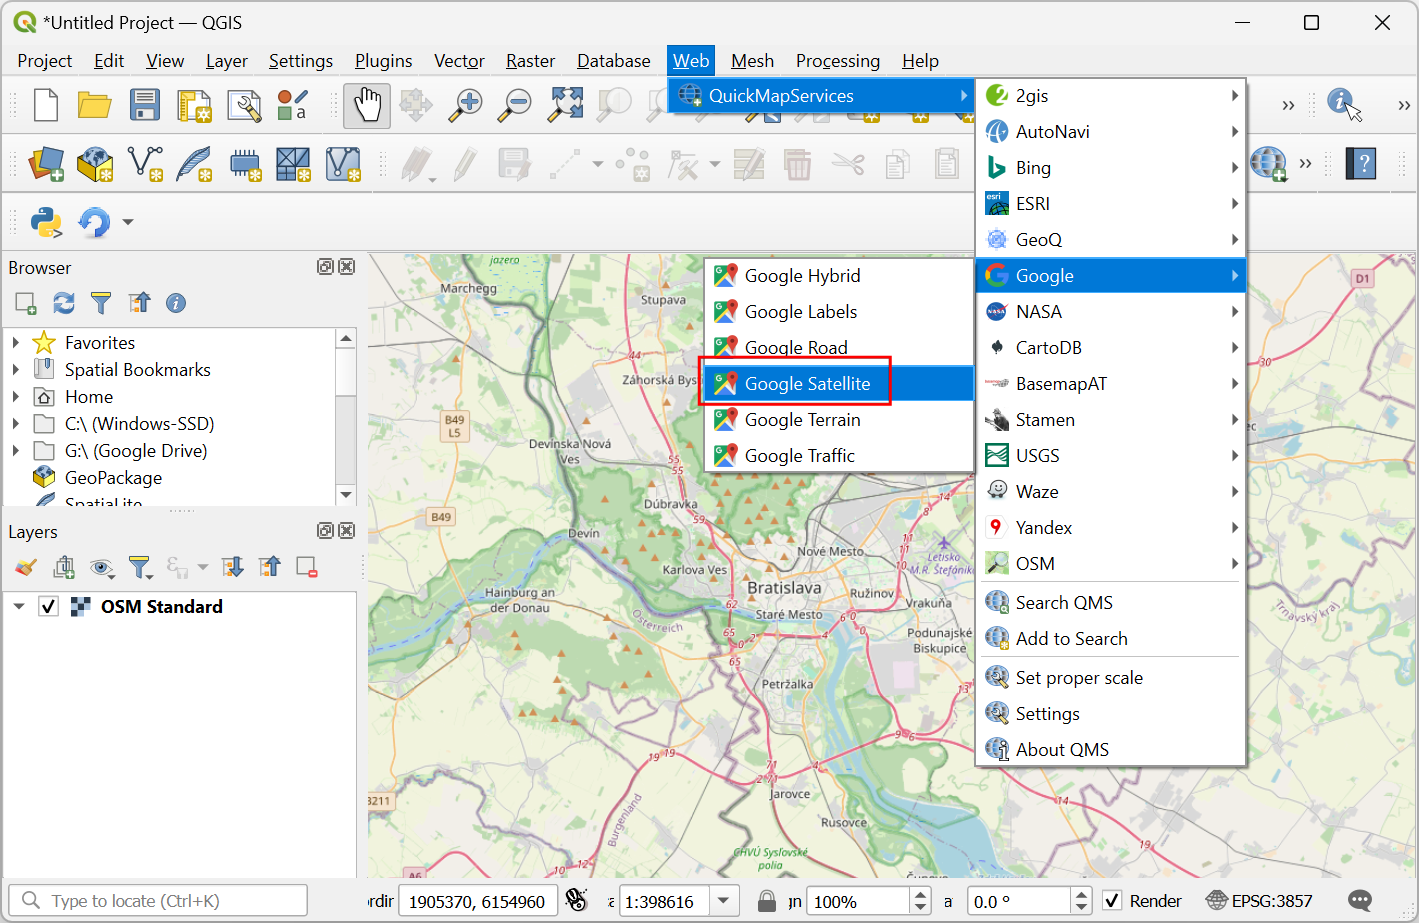
Task: Click the New Project blank page icon
Action: pos(46,105)
